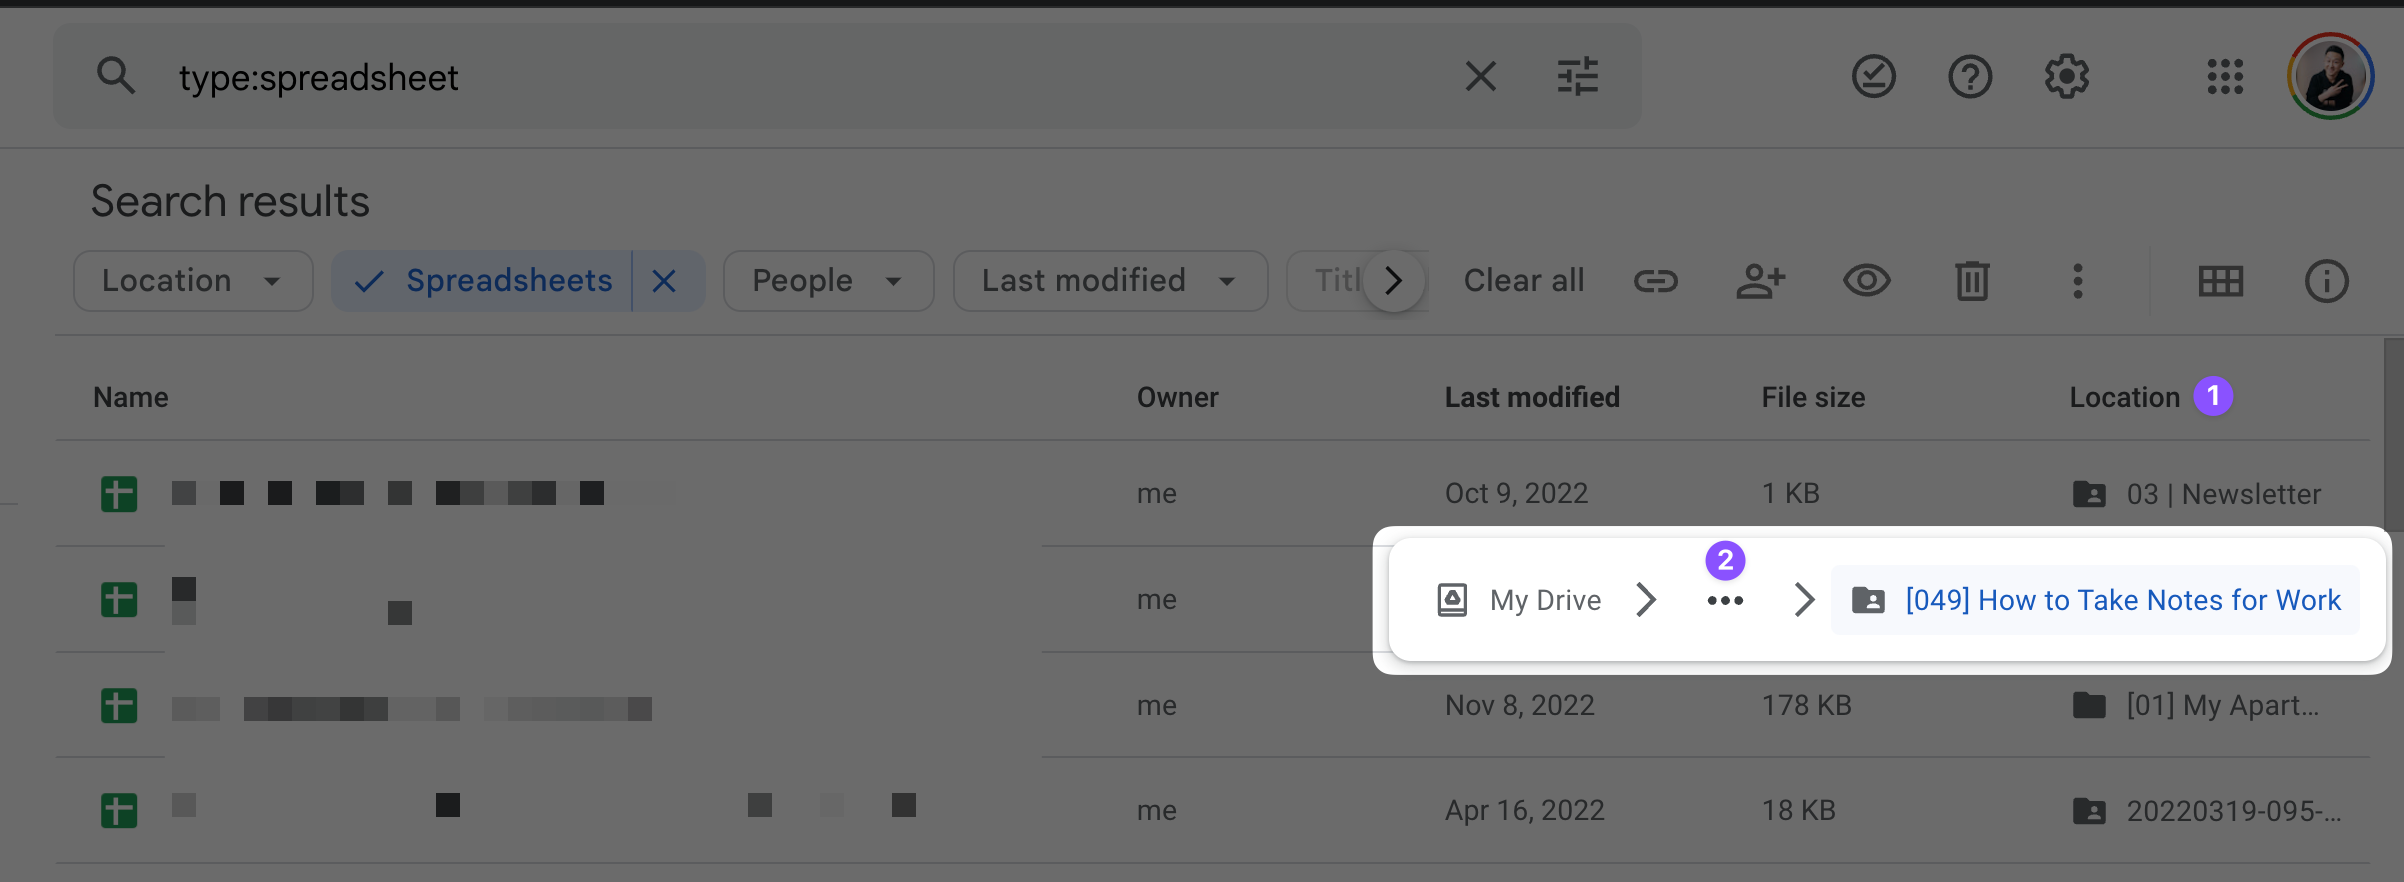This screenshot has width=2404, height=882.
Task: Expand the Last modified filter dropdown
Action: pyautogui.click(x=1110, y=281)
